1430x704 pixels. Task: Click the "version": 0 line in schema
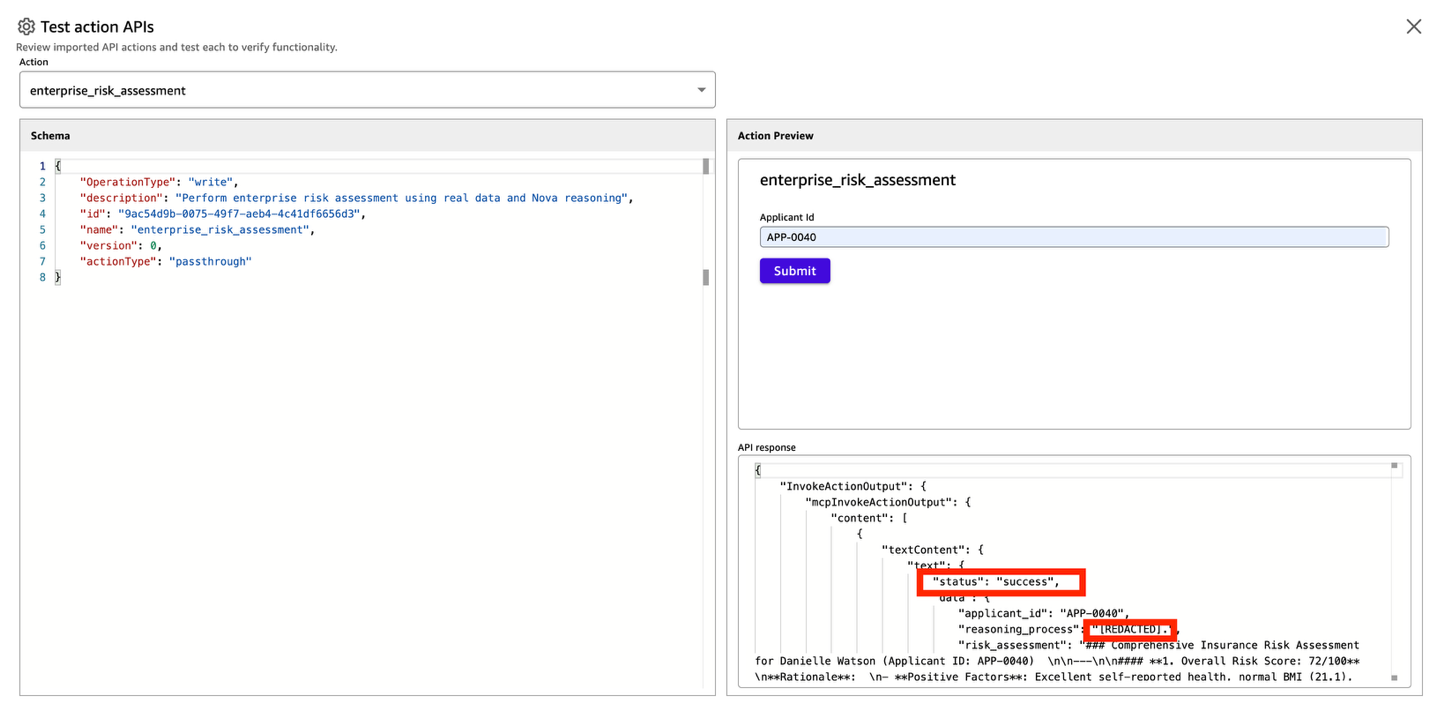pyautogui.click(x=120, y=246)
